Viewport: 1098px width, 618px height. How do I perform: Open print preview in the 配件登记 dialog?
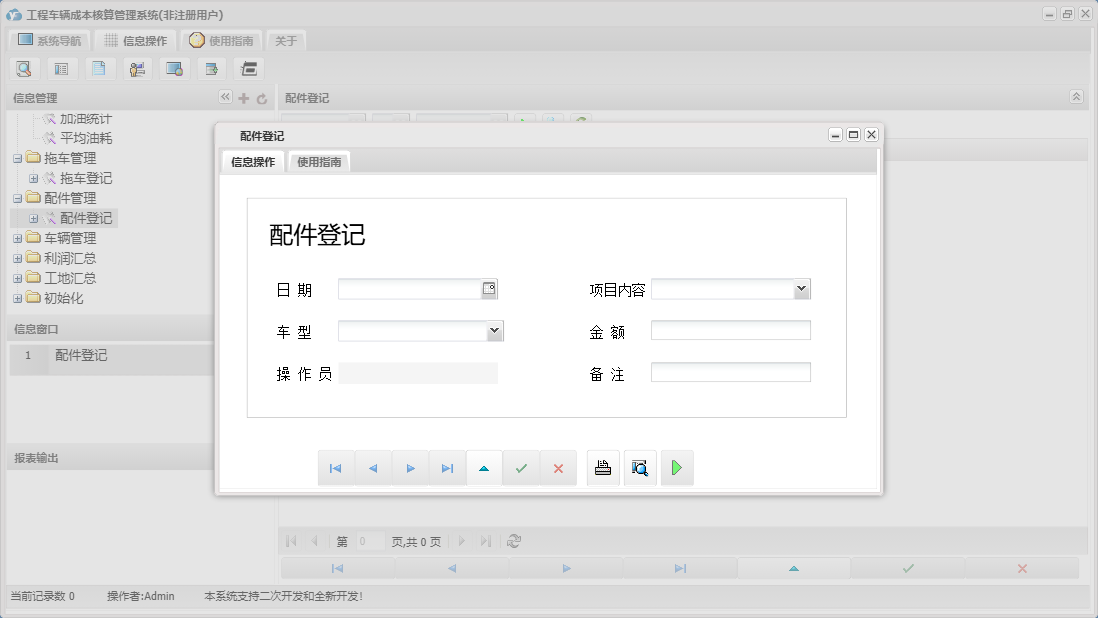click(x=640, y=467)
